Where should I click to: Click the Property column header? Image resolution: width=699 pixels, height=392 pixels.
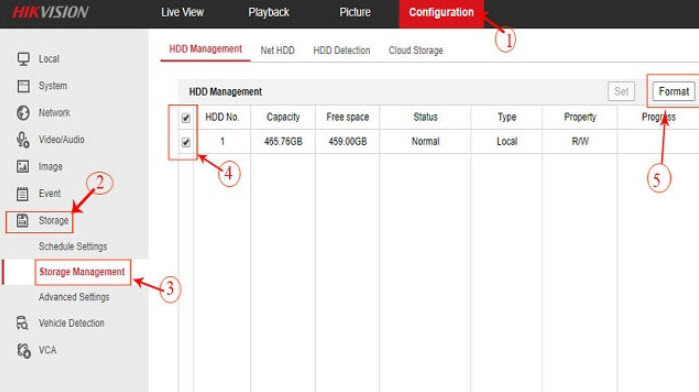(580, 117)
